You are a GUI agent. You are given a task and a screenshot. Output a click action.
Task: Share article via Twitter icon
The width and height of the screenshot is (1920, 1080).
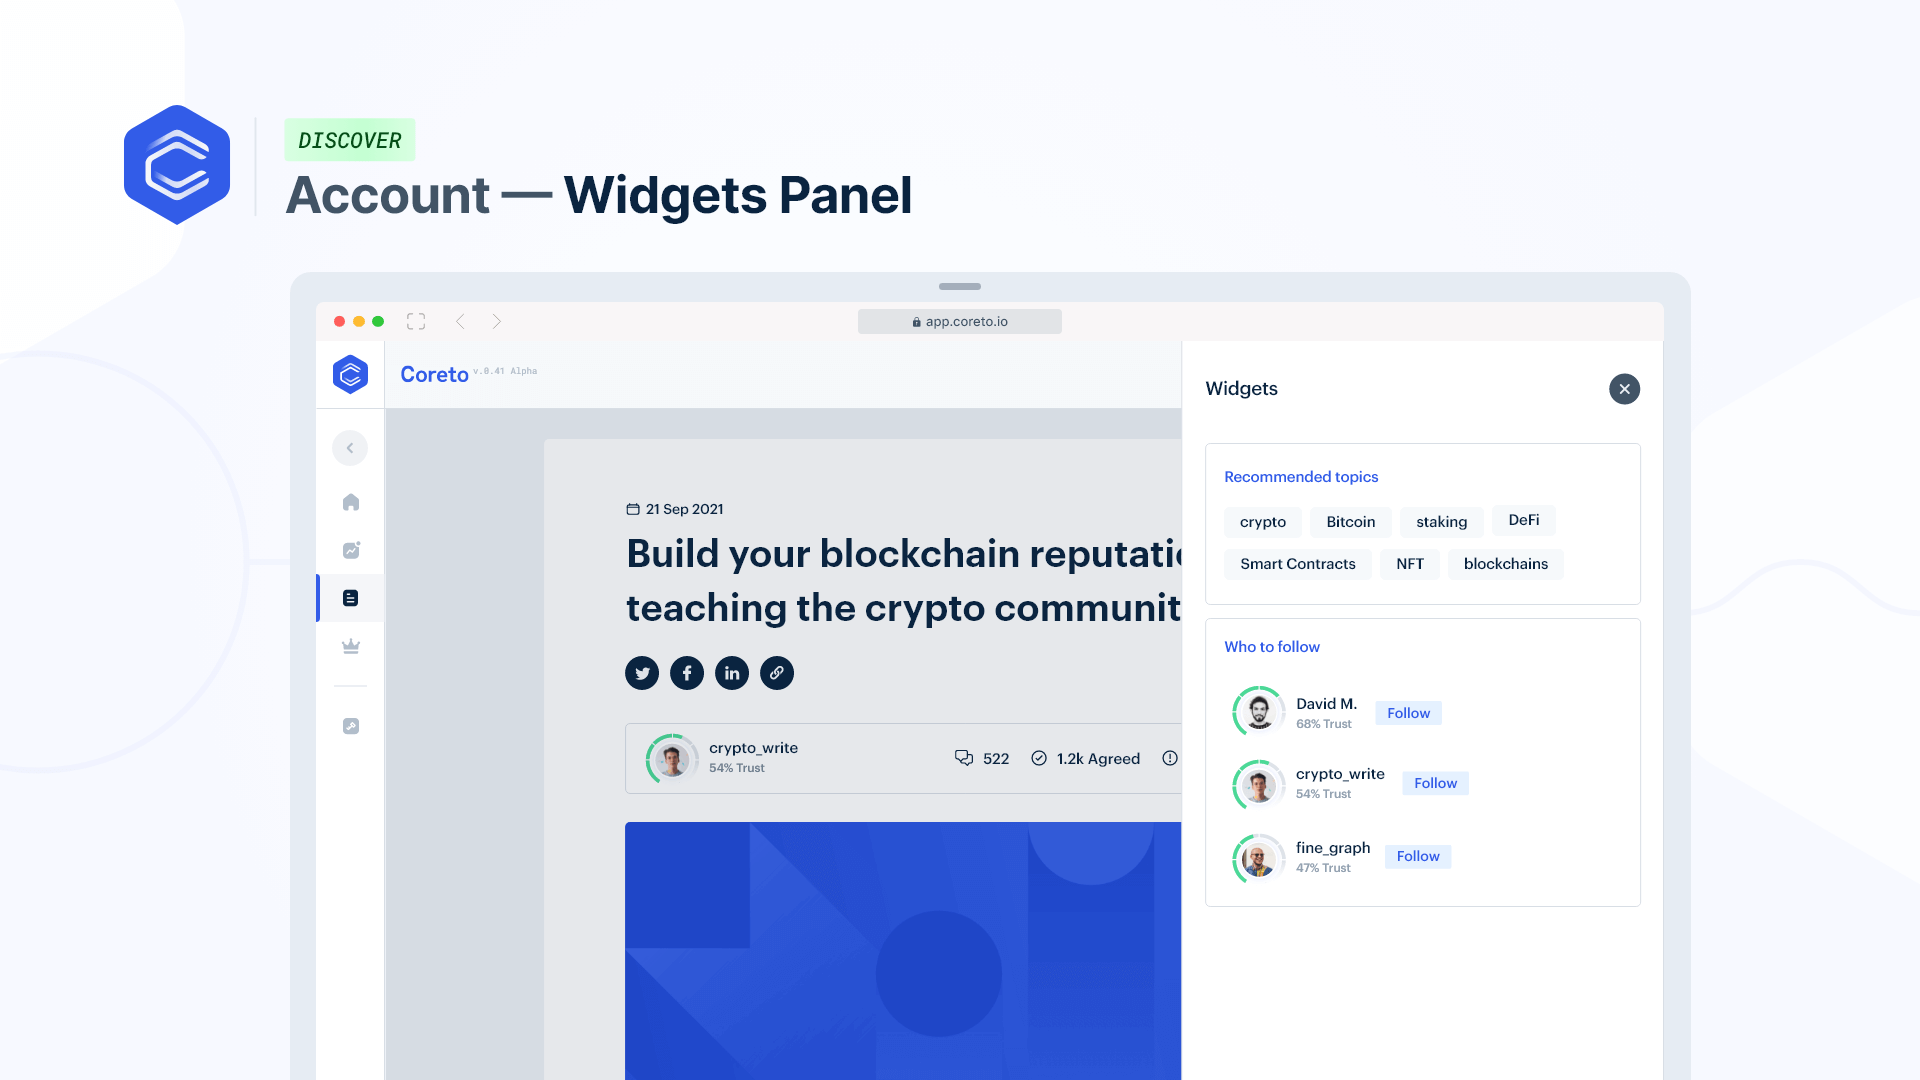tap(641, 673)
